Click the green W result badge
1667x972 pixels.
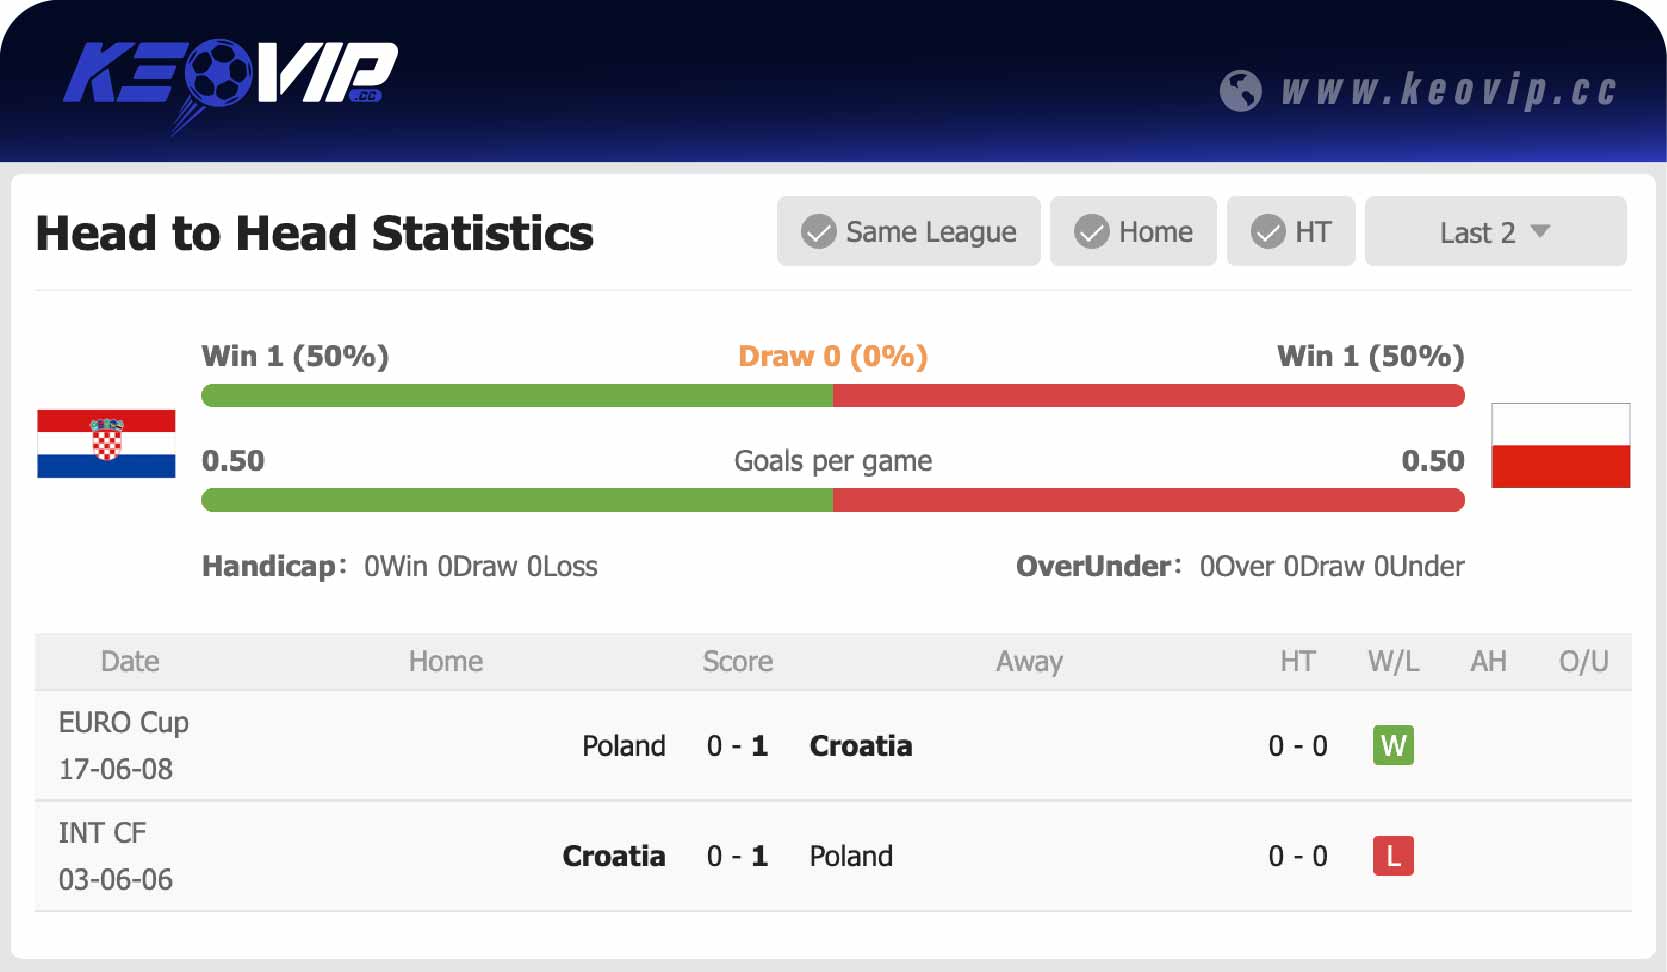click(x=1393, y=745)
